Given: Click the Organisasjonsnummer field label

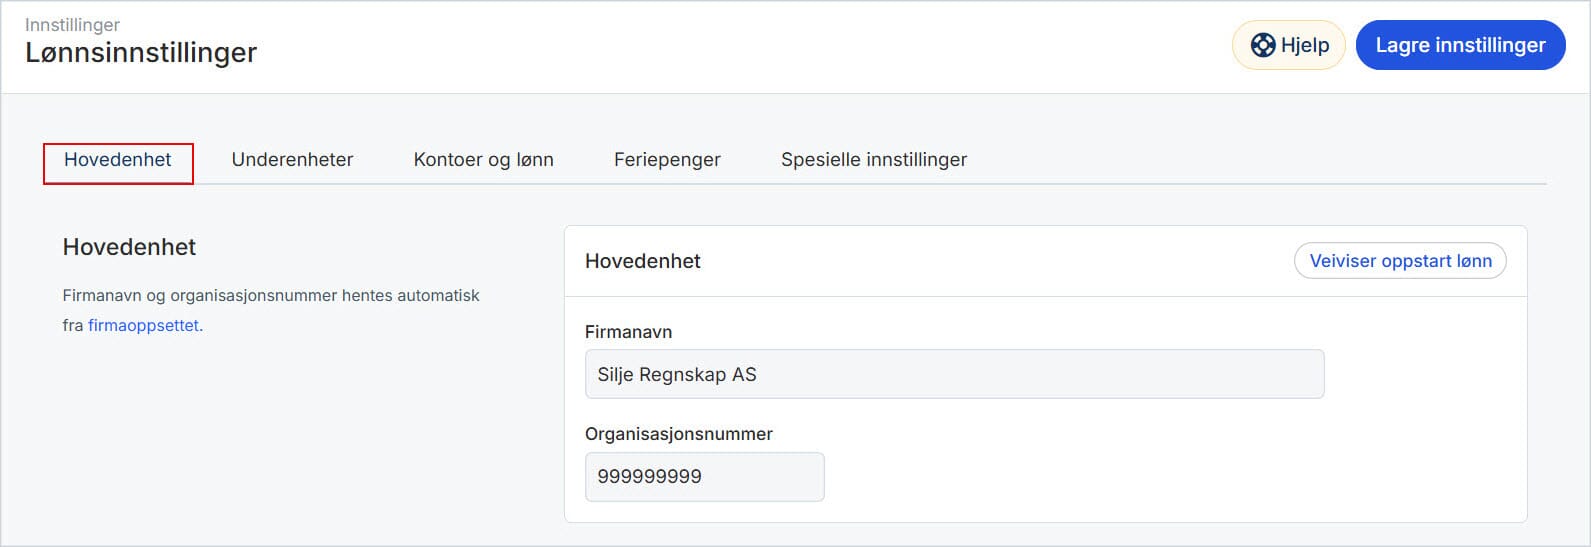Looking at the screenshot, I should pos(678,434).
